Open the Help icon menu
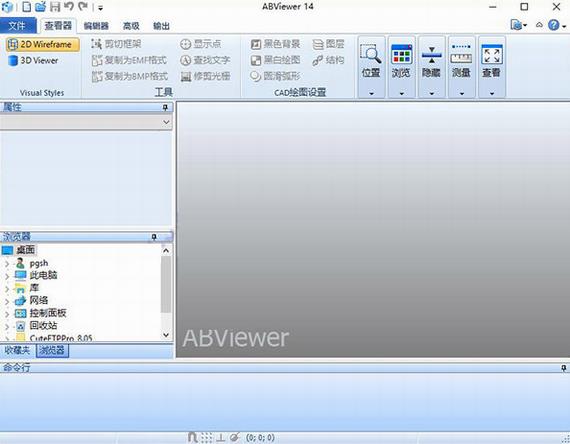The image size is (570, 444). pos(554,25)
